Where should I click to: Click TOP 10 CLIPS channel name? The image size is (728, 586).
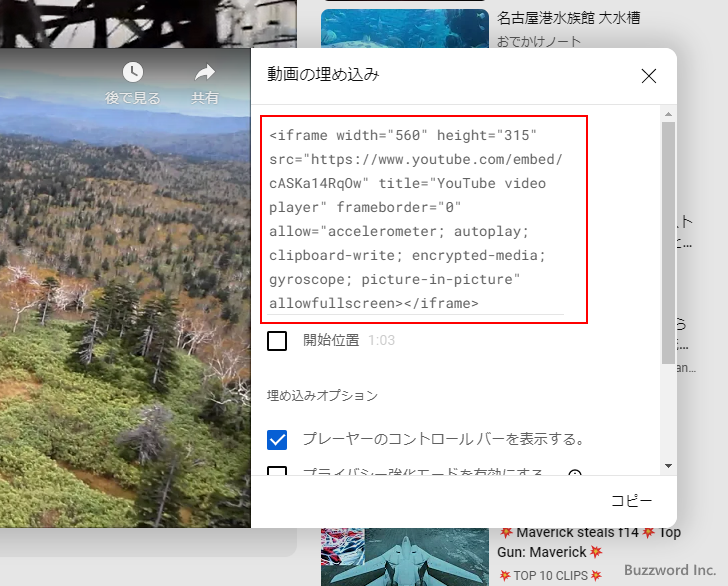coord(550,576)
